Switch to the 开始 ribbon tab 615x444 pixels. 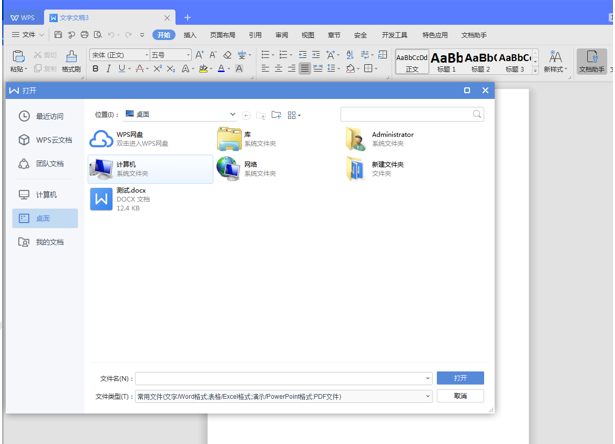click(164, 35)
